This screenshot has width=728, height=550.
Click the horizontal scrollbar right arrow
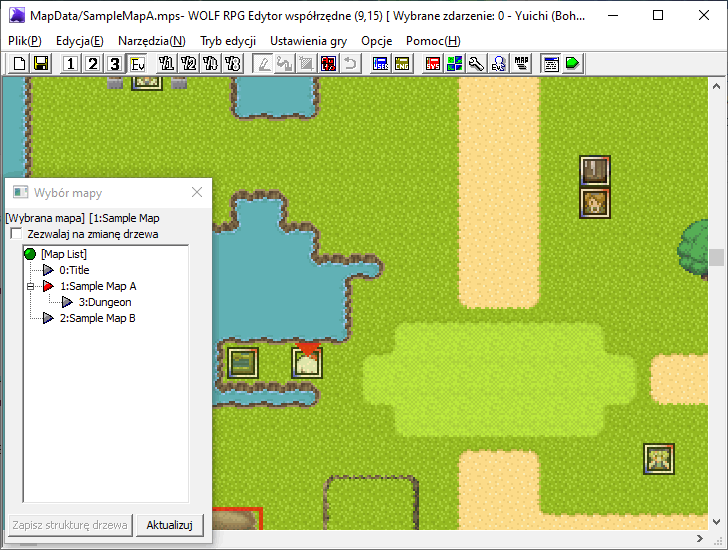(x=700, y=538)
